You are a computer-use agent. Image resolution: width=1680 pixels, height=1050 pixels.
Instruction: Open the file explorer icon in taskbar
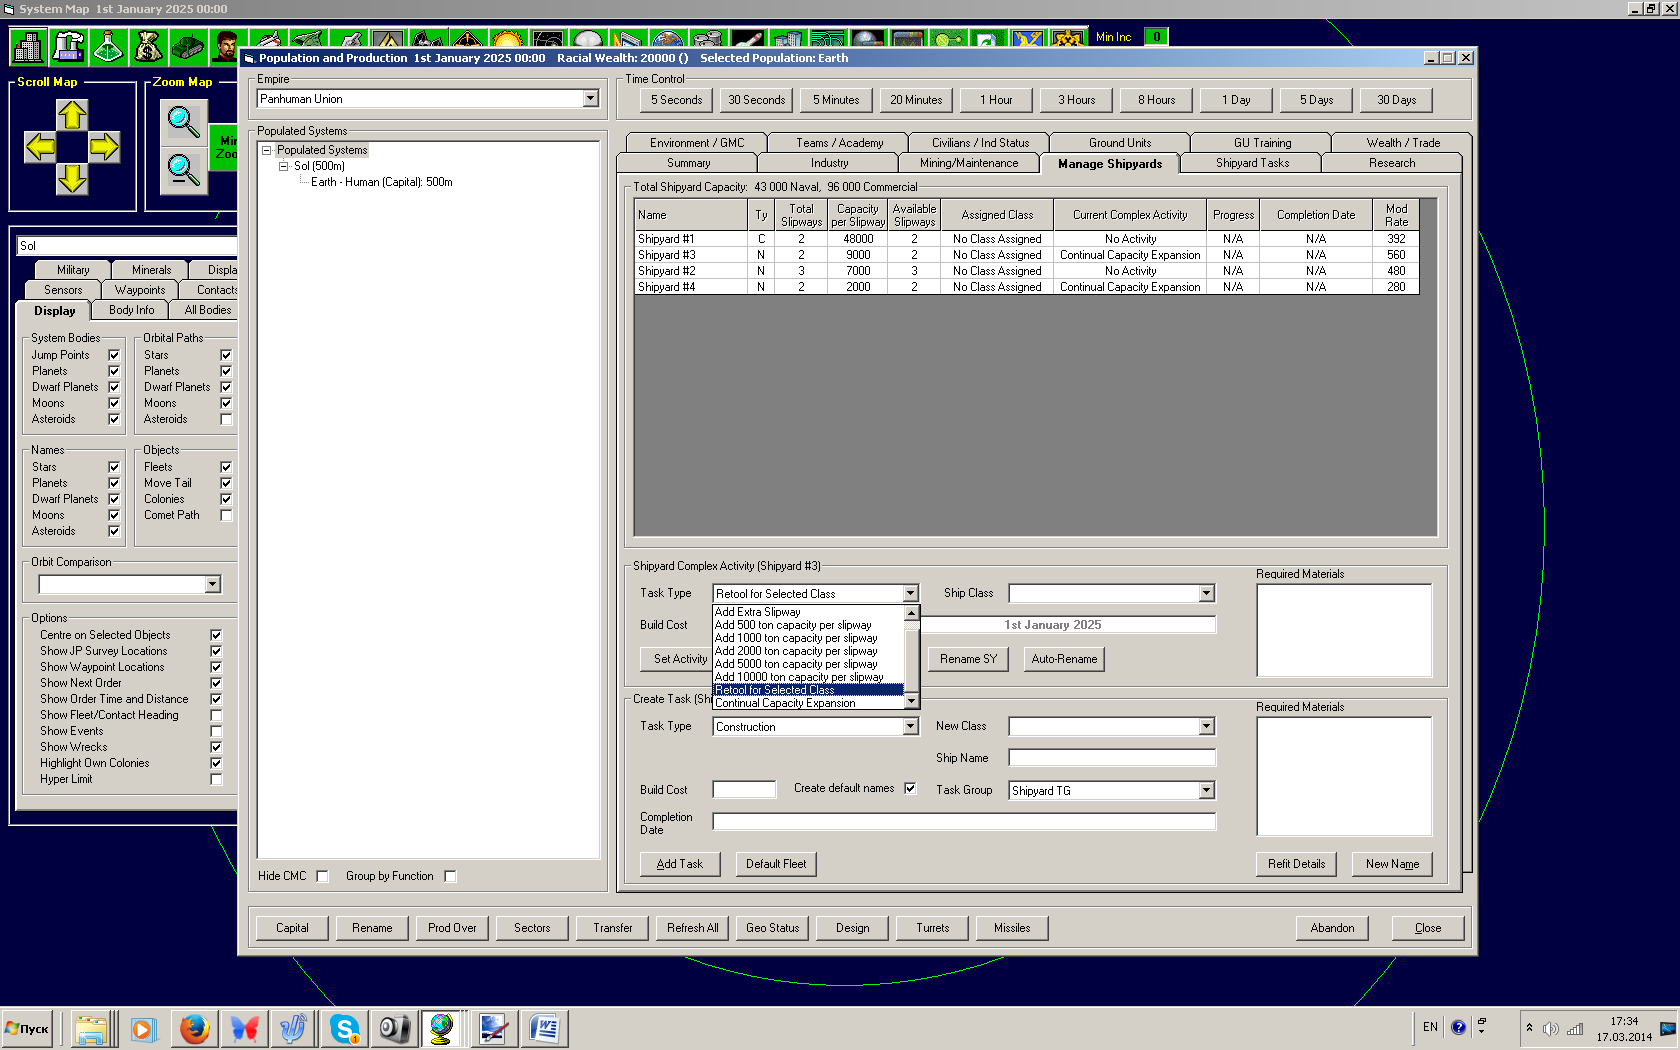[91, 1028]
